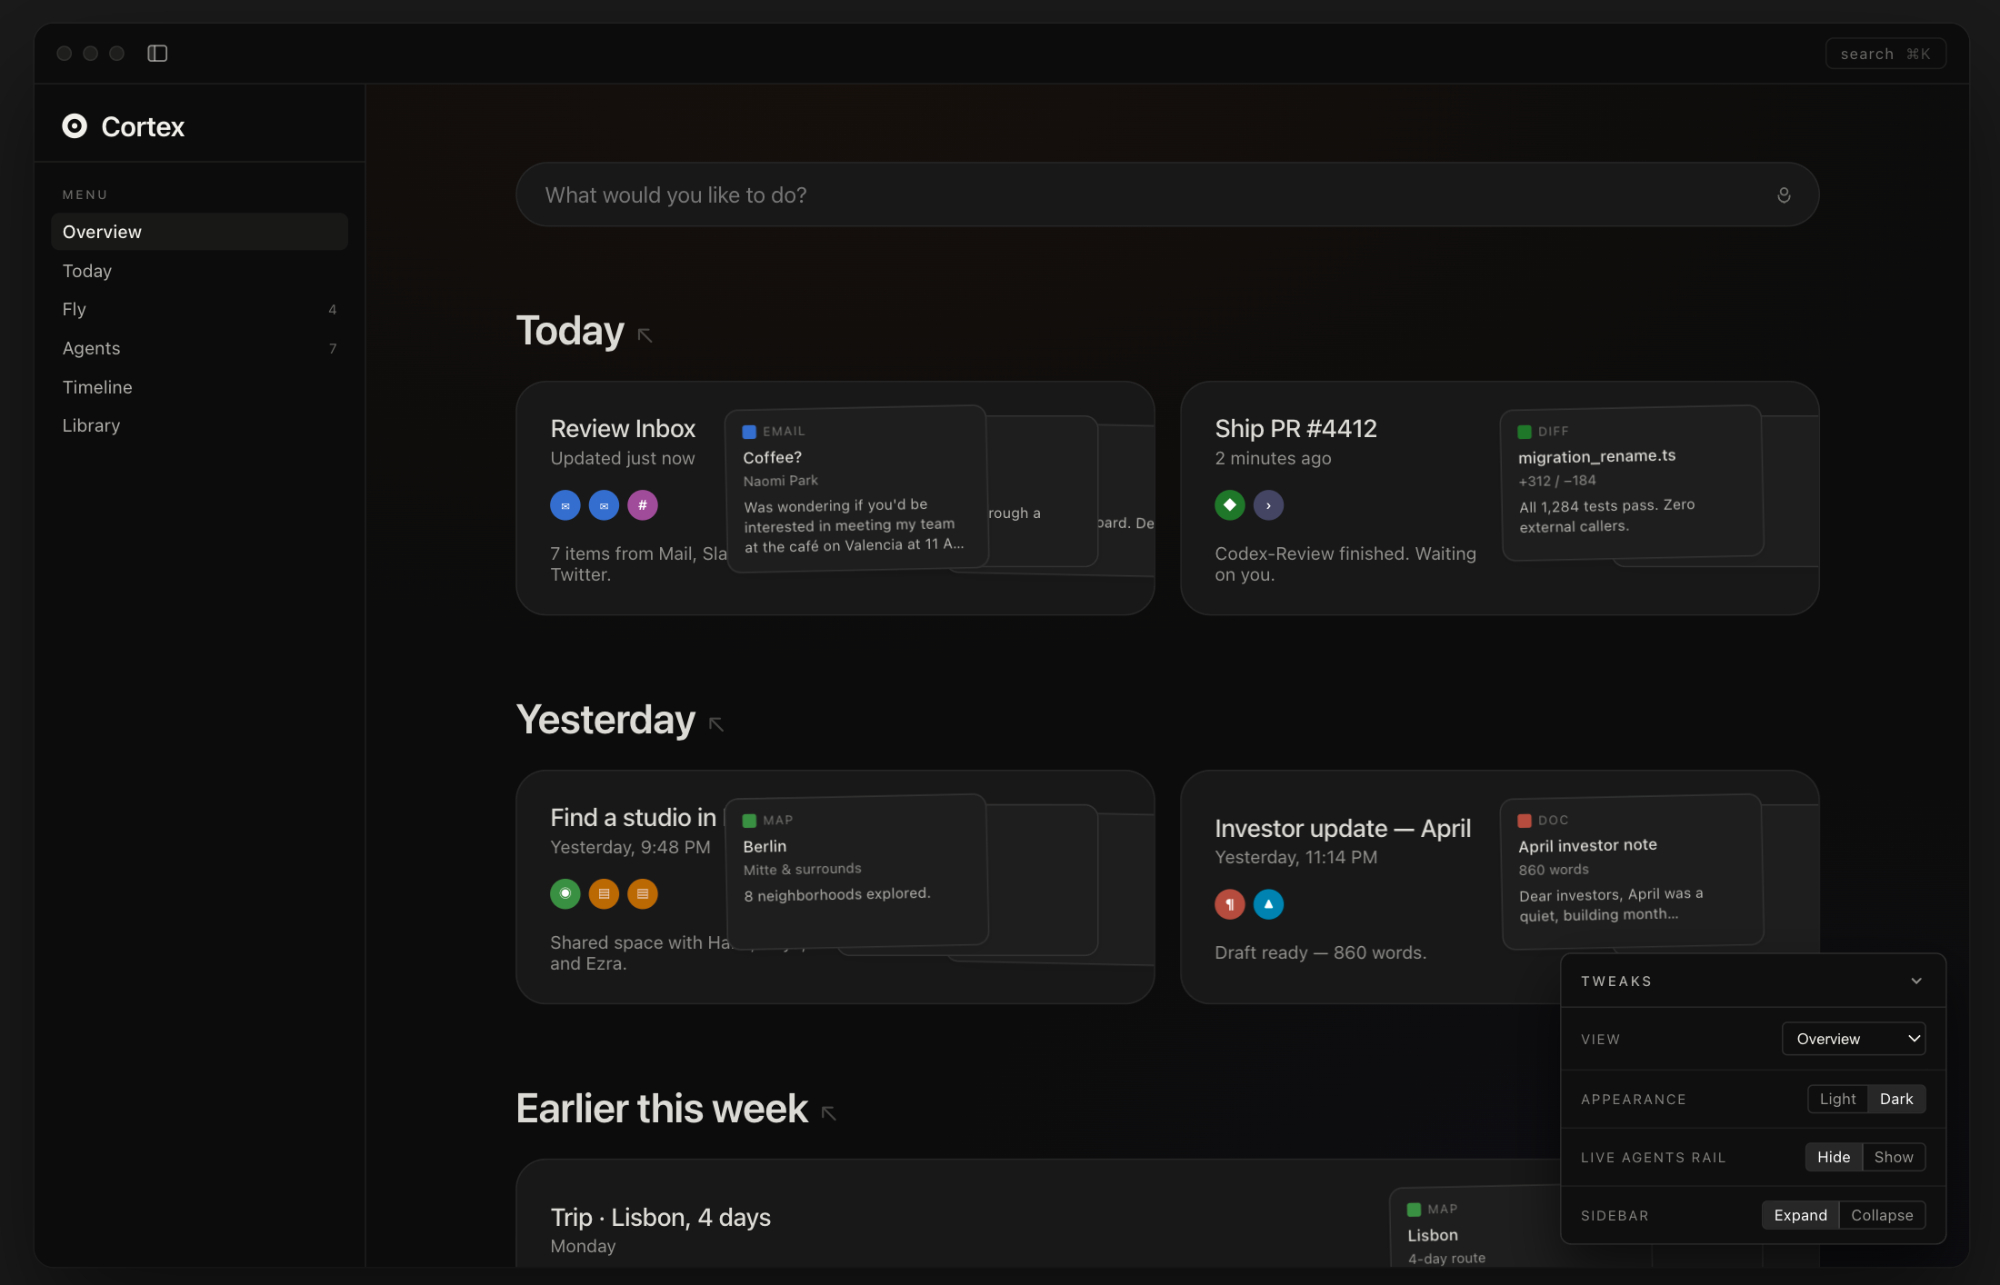Open Agents in the sidebar menu
Screen dimensions: 2000x1285
click(91, 348)
